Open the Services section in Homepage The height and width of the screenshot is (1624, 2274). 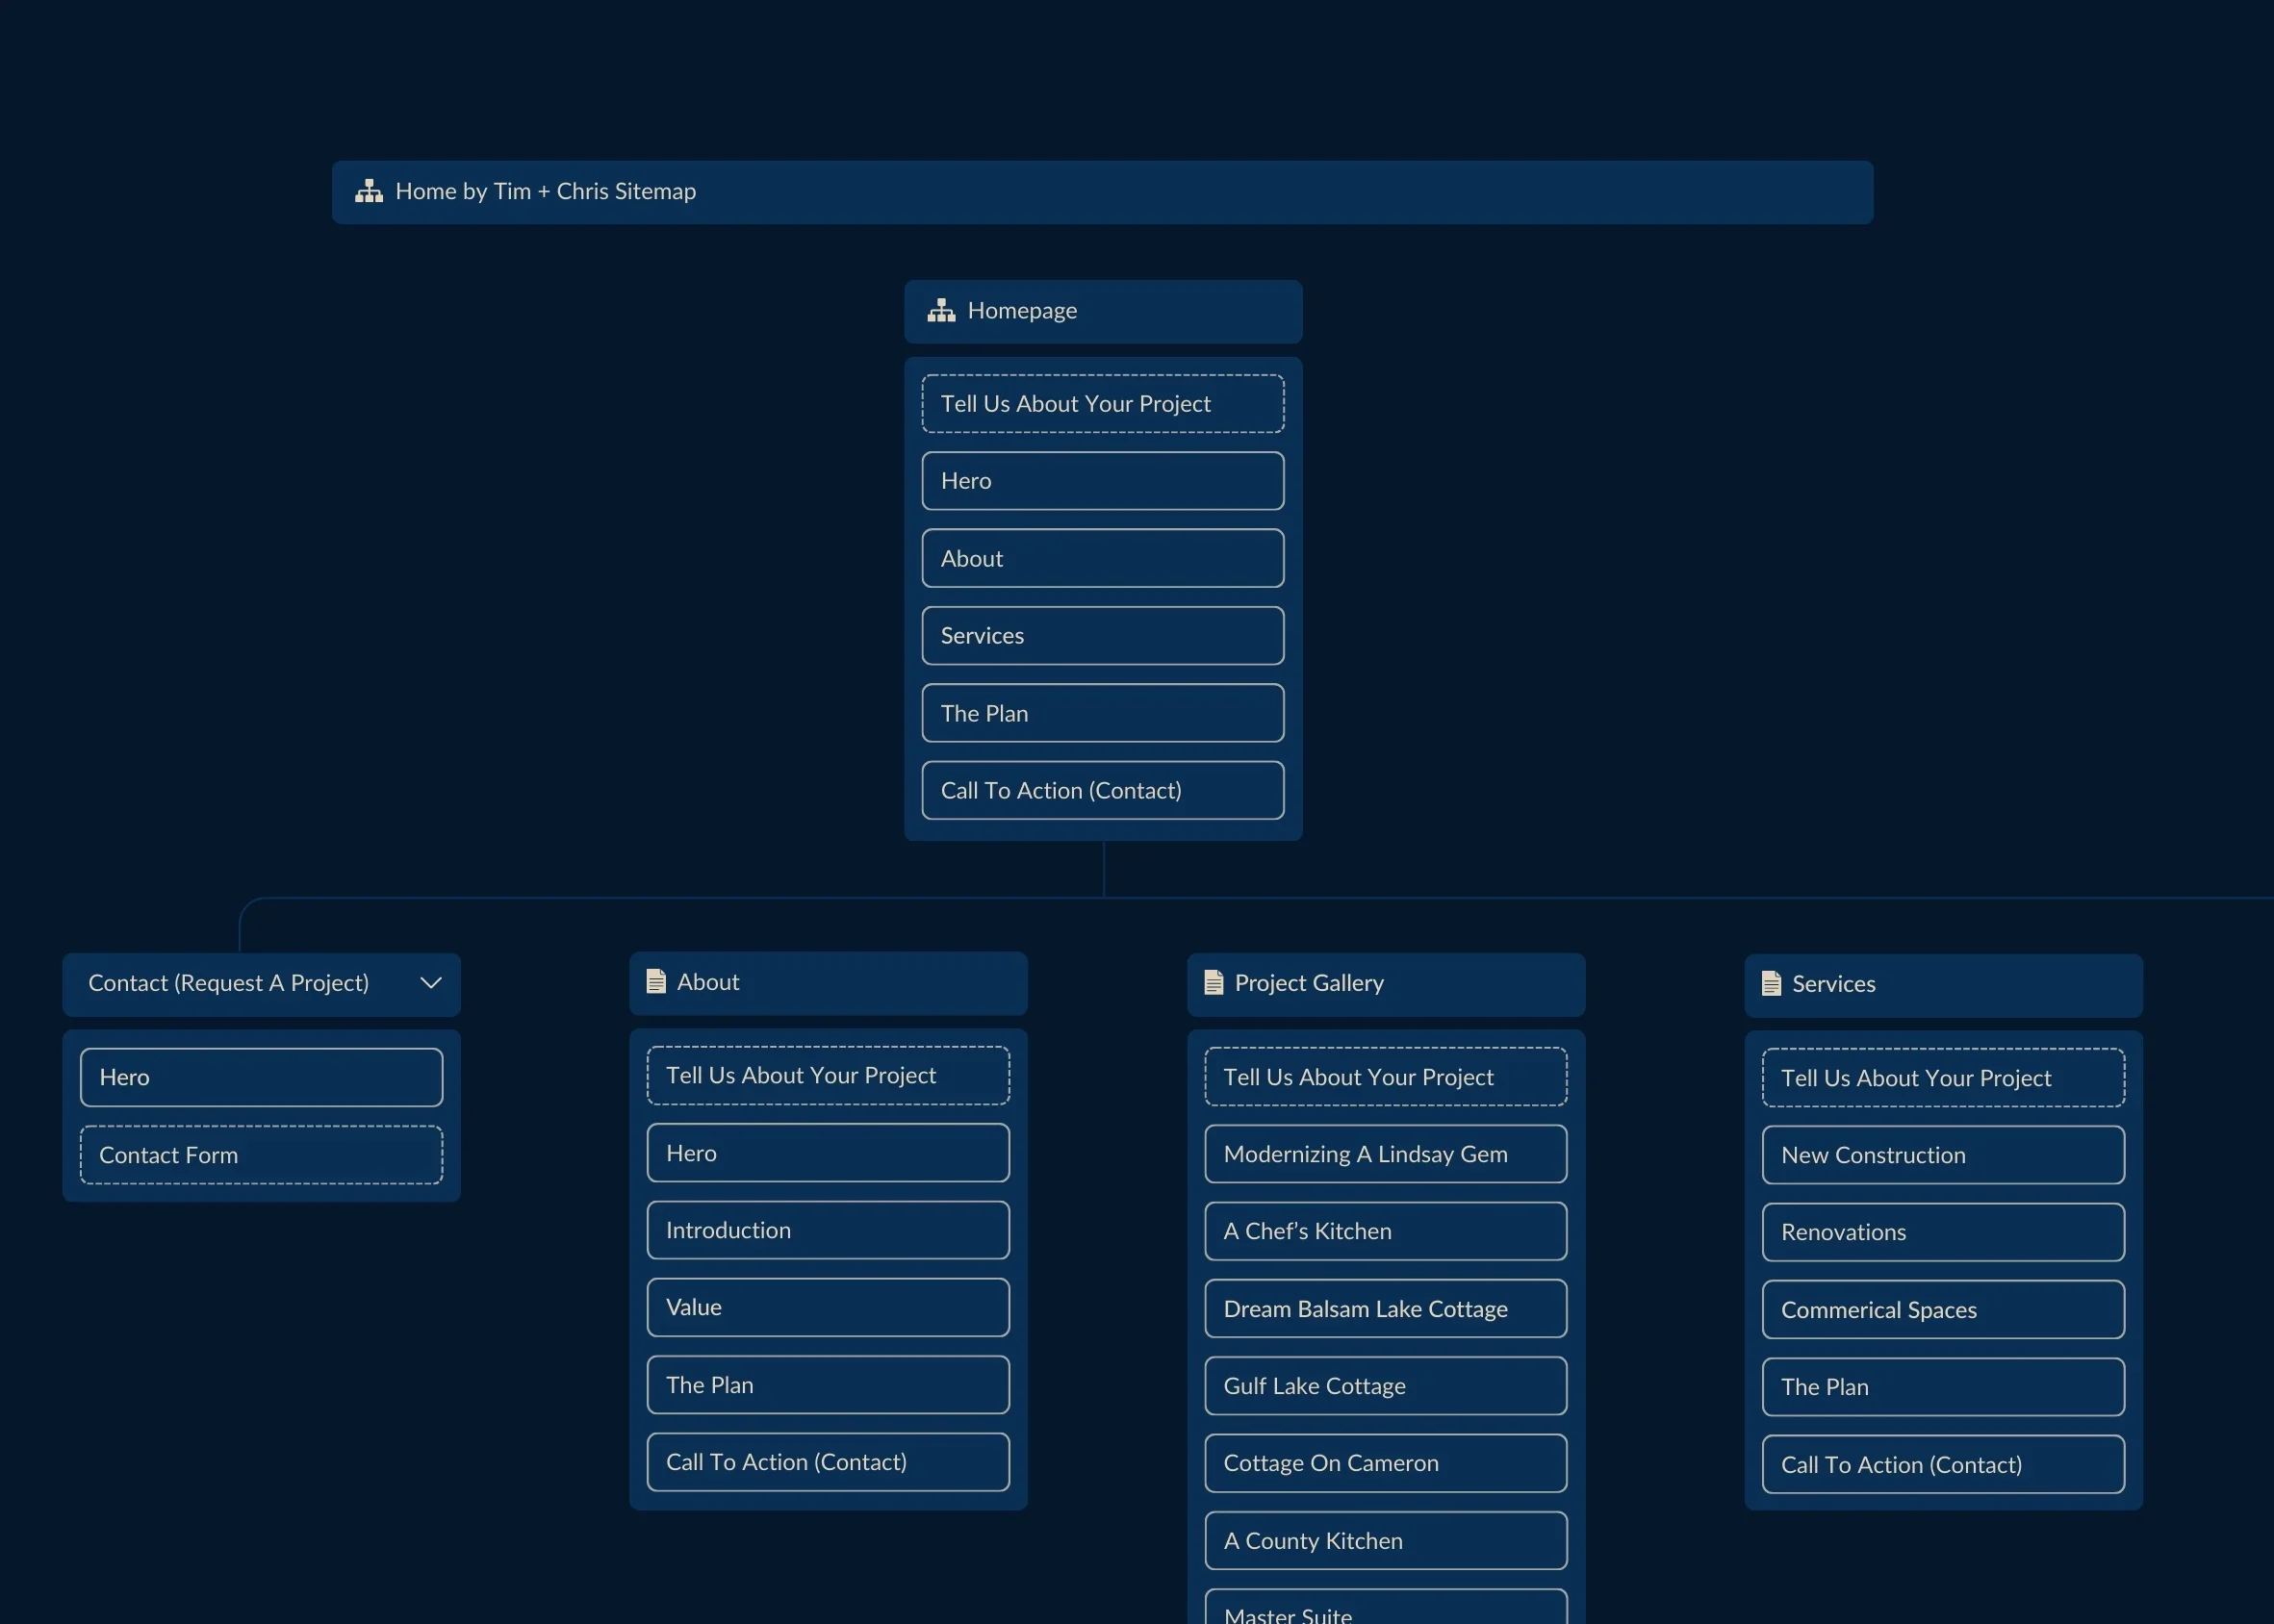(x=1102, y=636)
